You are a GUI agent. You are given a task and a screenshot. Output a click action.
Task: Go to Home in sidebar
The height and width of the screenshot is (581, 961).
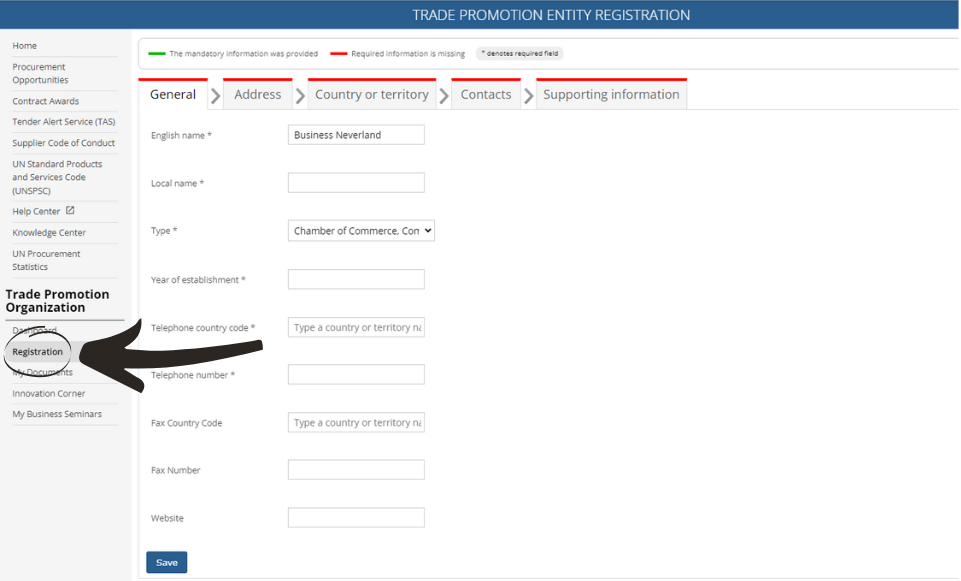25,46
